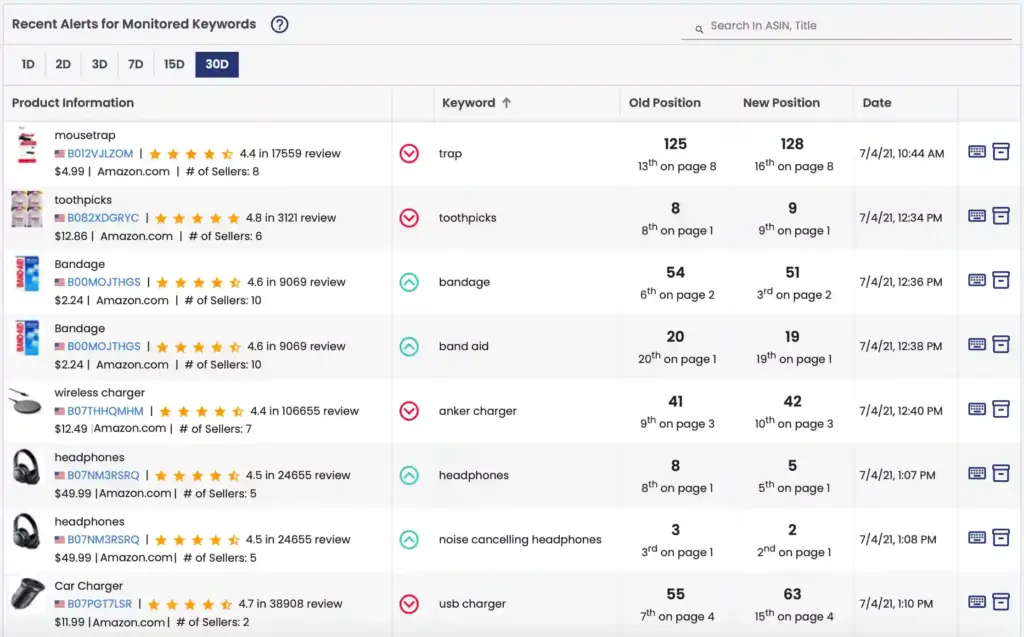Switch to the 3D filter tab
Image resolution: width=1024 pixels, height=637 pixels.
click(99, 63)
